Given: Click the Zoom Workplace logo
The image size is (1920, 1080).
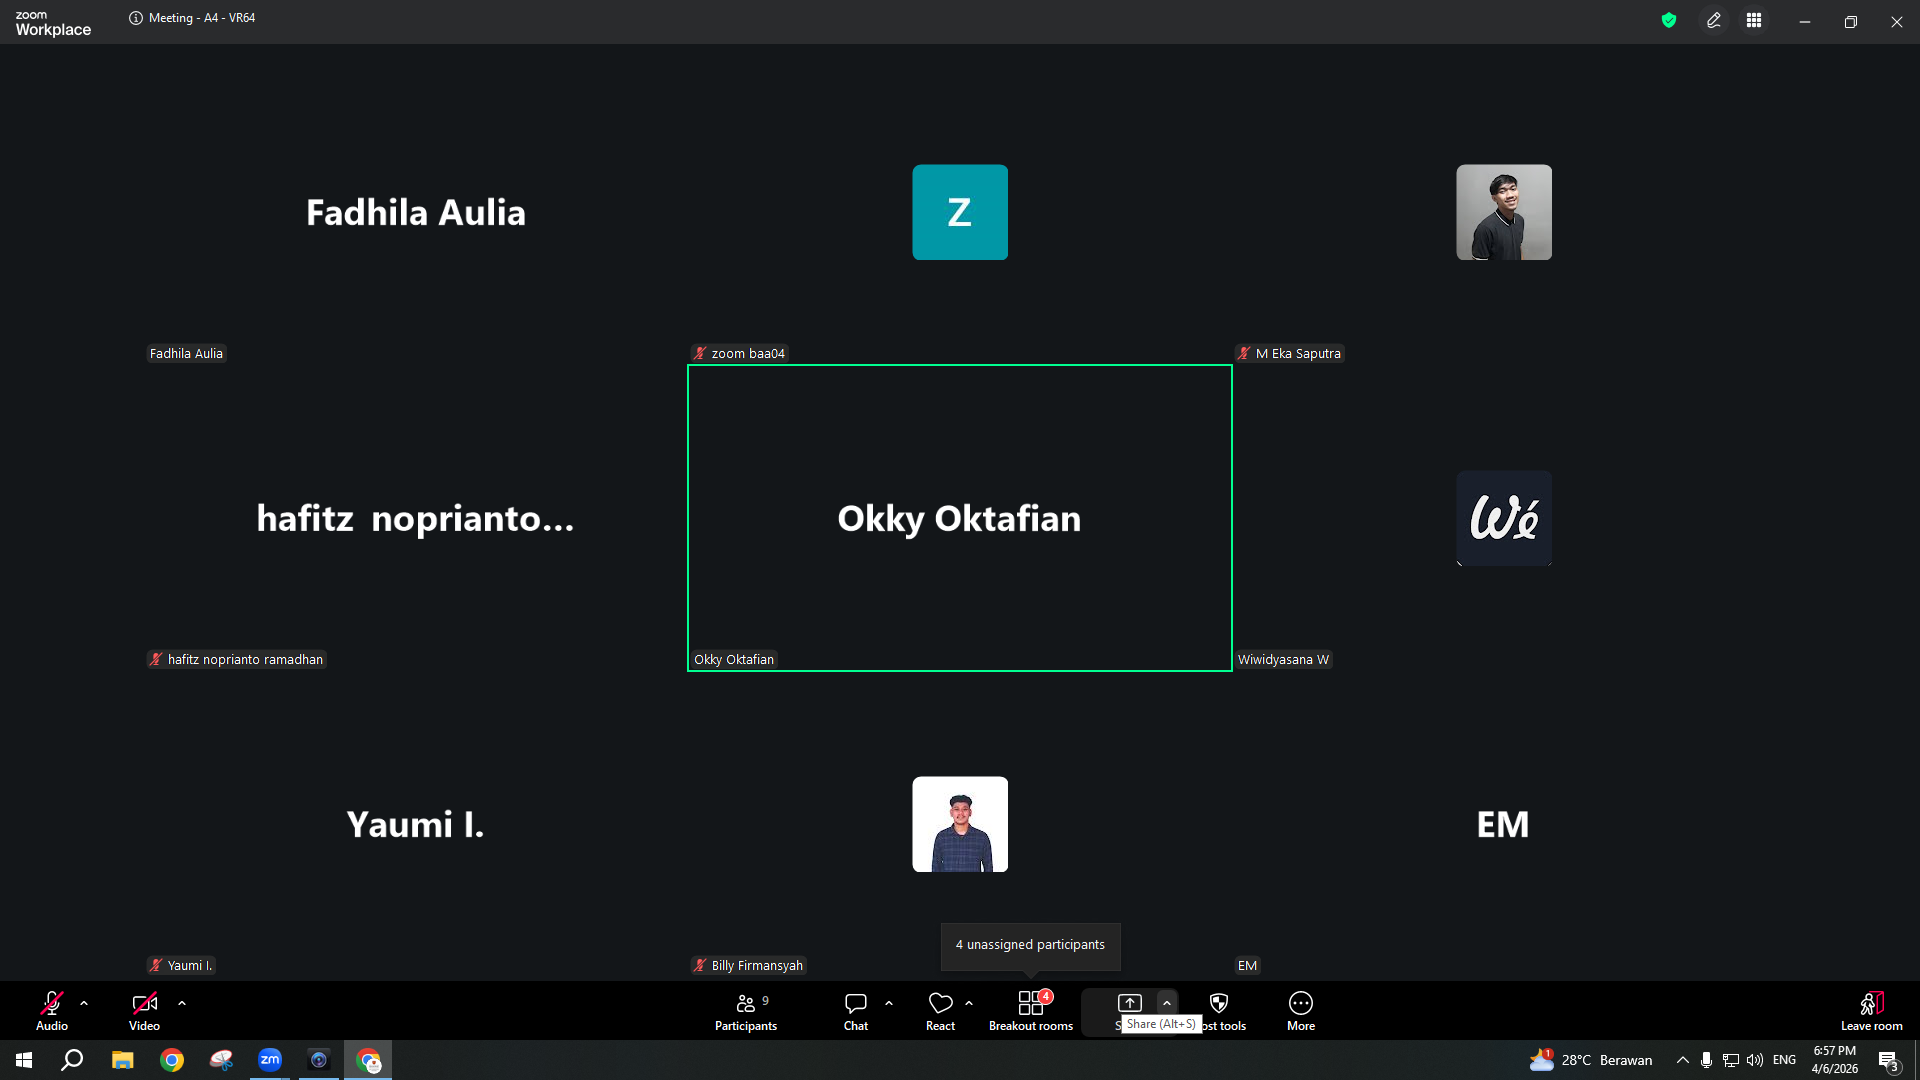Looking at the screenshot, I should tap(53, 23).
